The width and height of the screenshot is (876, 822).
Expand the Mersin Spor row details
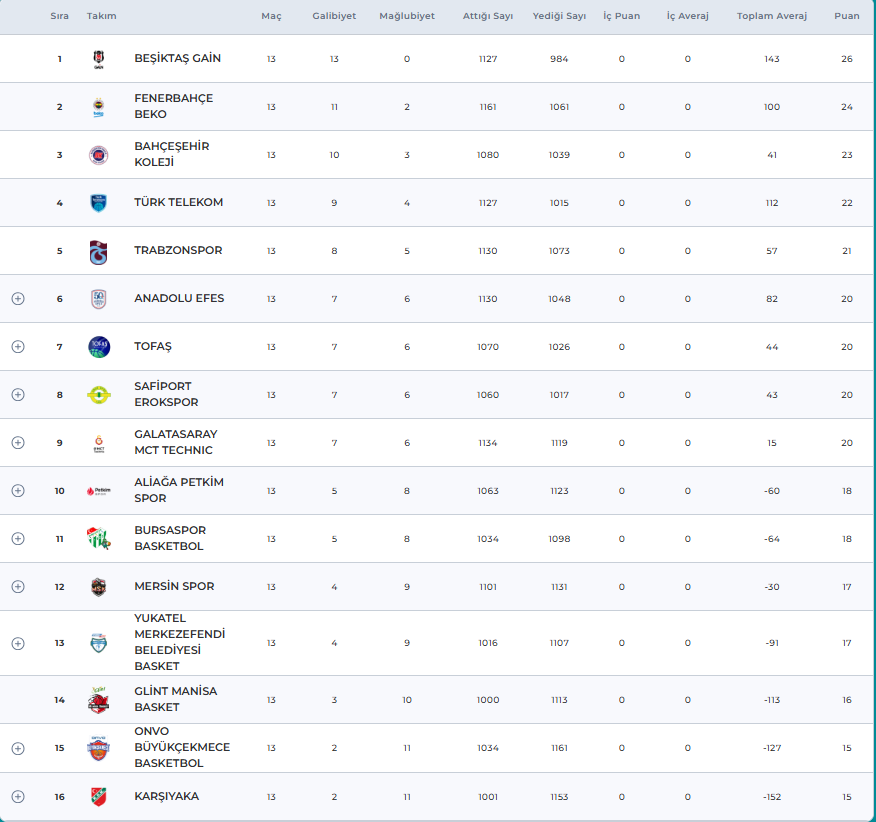18,587
